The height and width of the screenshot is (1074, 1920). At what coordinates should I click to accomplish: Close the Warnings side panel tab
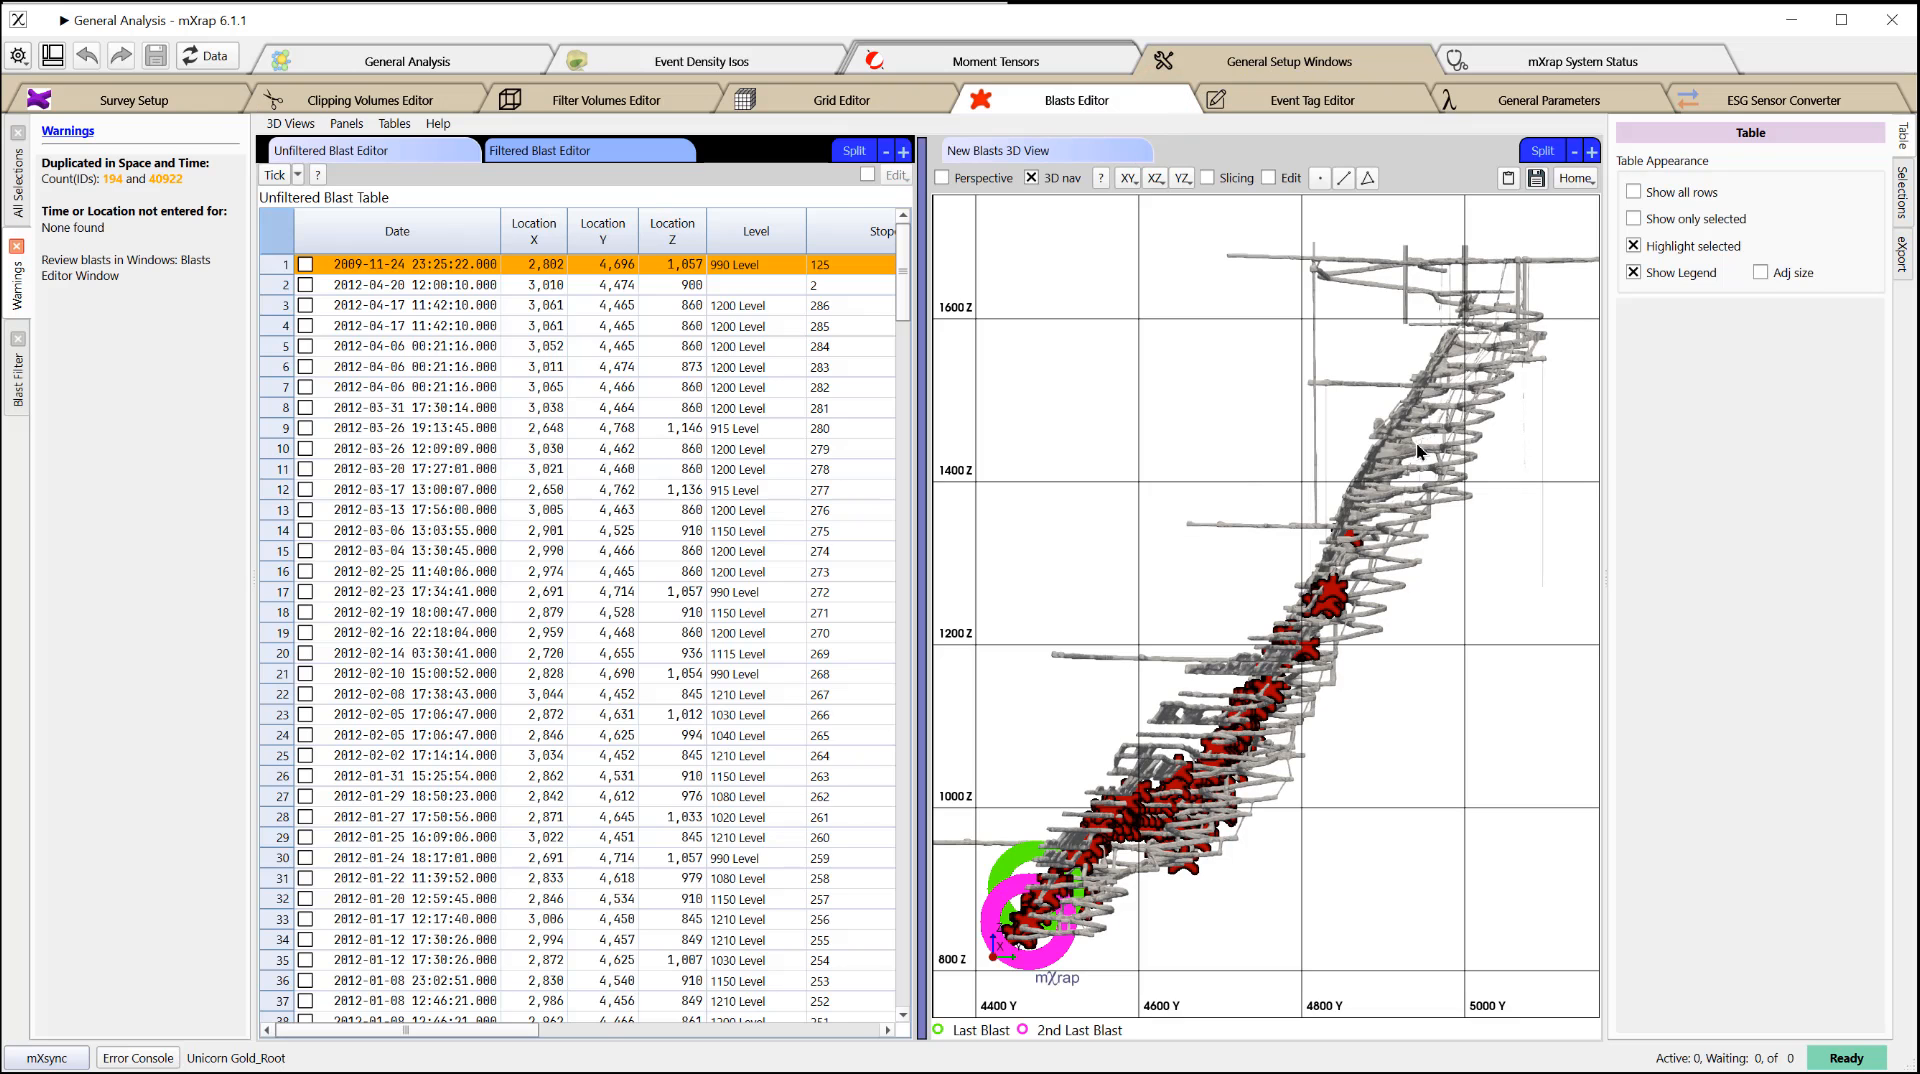pos(17,246)
